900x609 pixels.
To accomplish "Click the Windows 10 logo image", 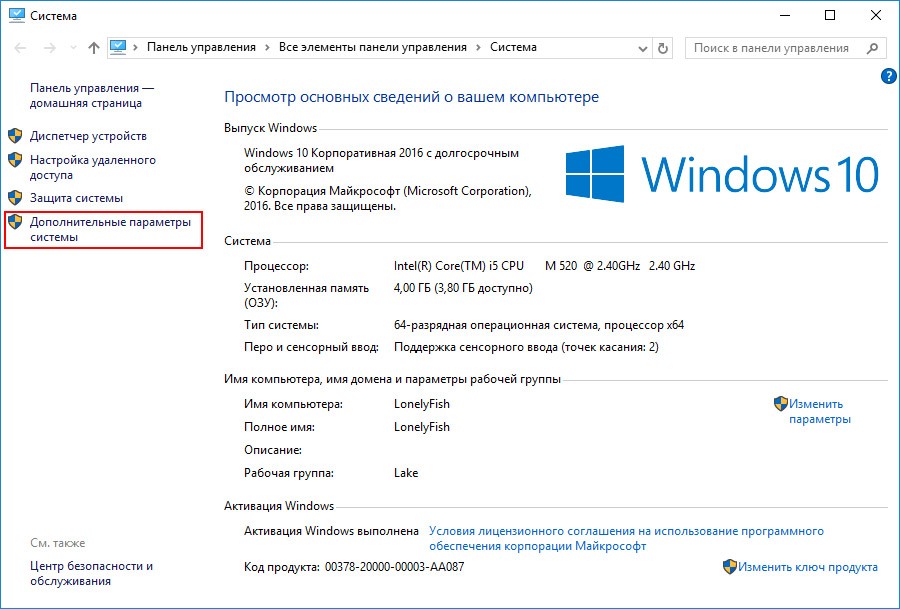I will point(722,174).
